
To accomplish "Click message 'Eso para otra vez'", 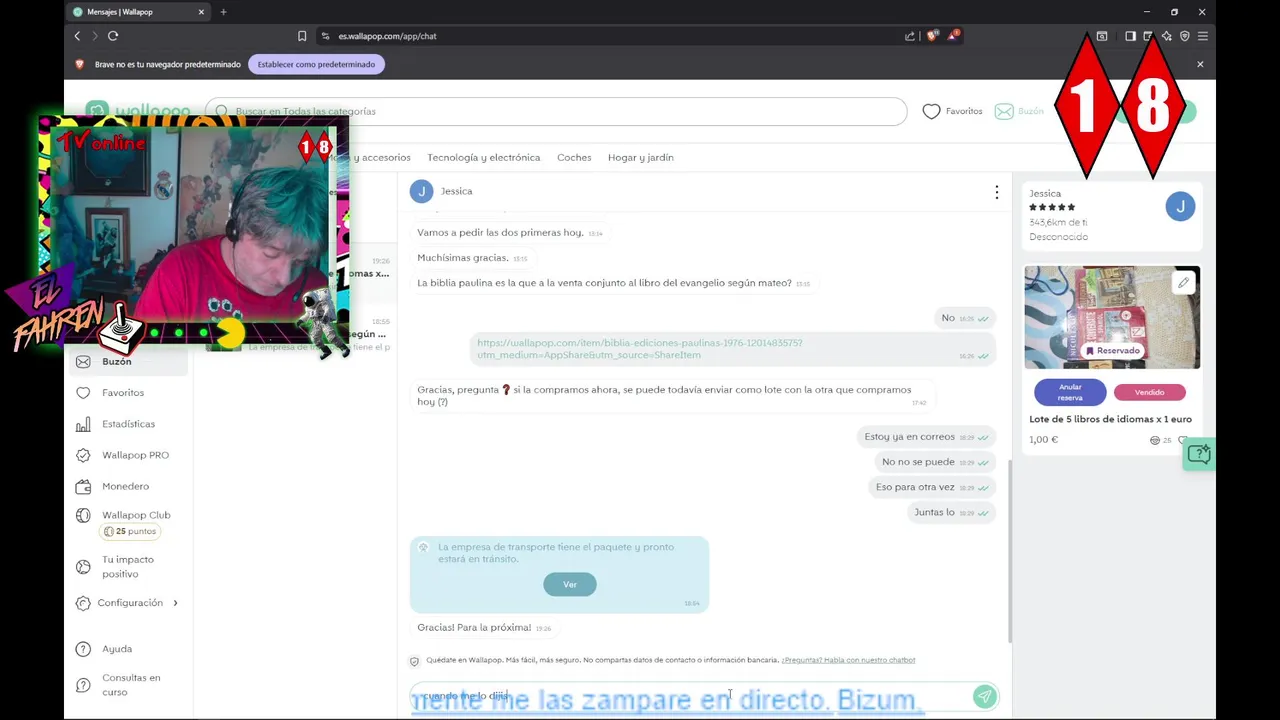I will pos(915,487).
